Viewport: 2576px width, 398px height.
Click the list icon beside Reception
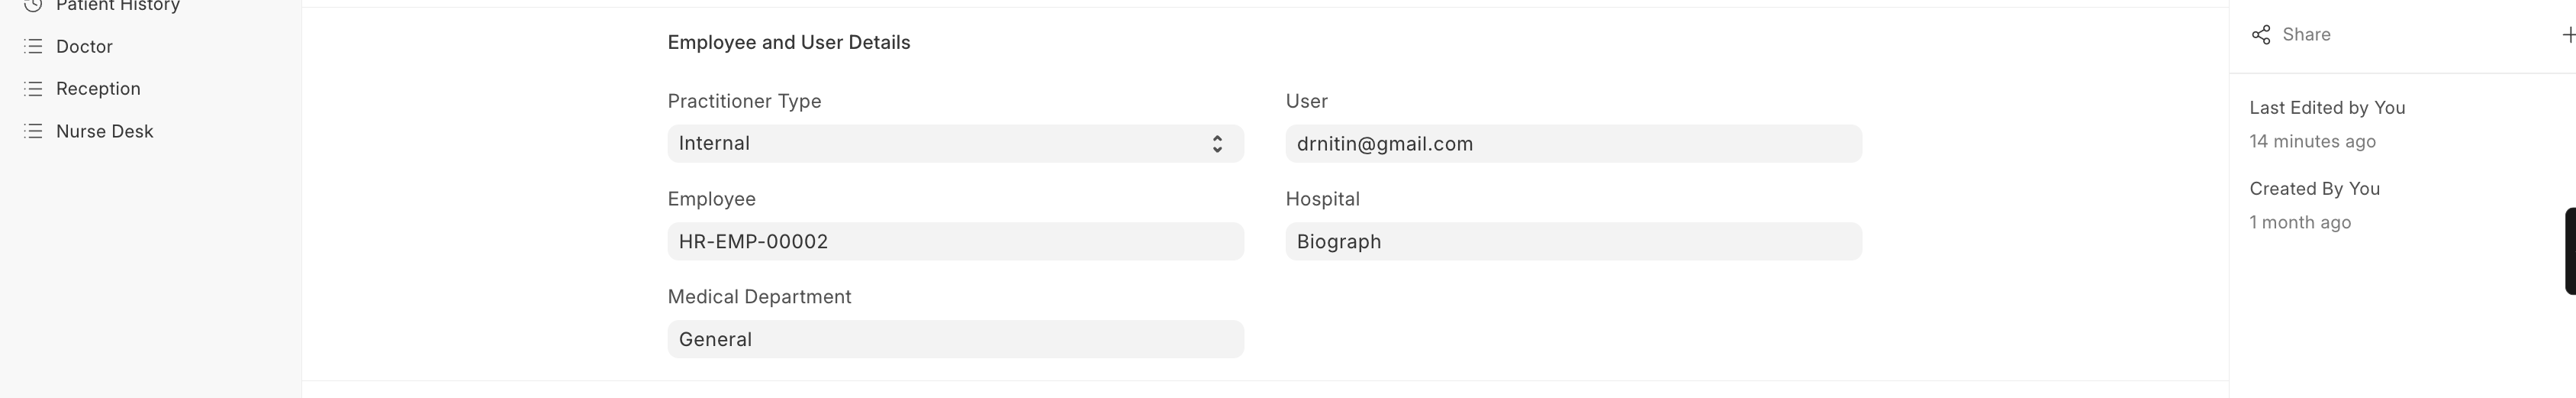point(33,88)
